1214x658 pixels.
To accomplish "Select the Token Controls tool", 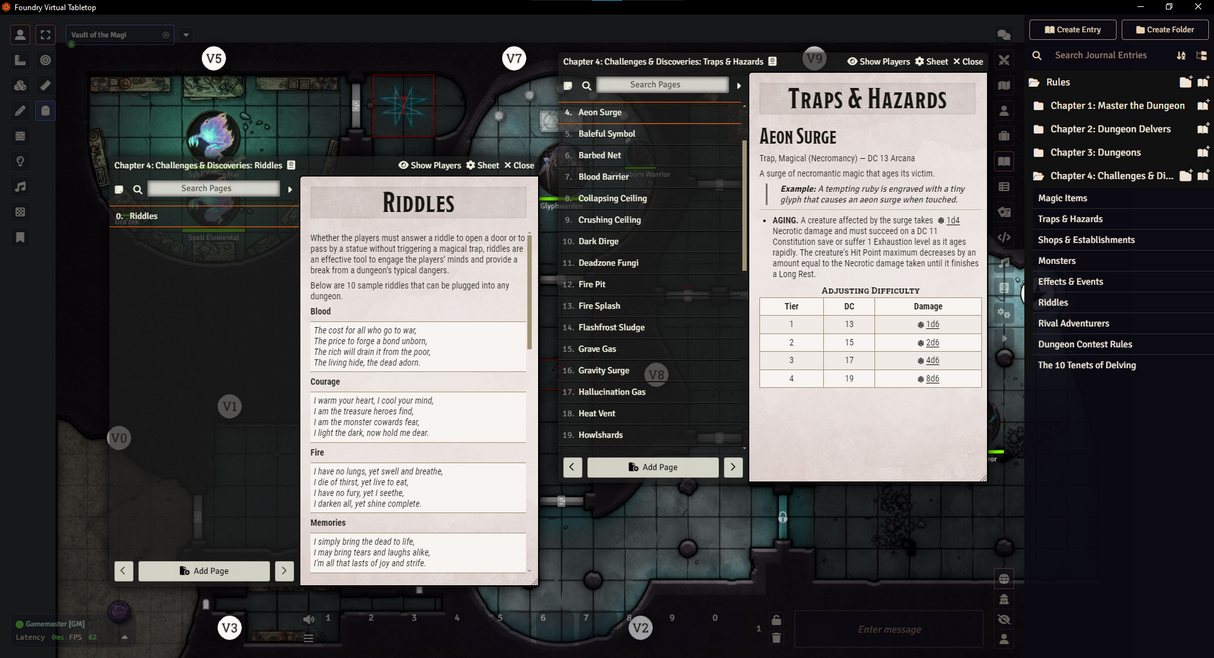I will point(20,35).
